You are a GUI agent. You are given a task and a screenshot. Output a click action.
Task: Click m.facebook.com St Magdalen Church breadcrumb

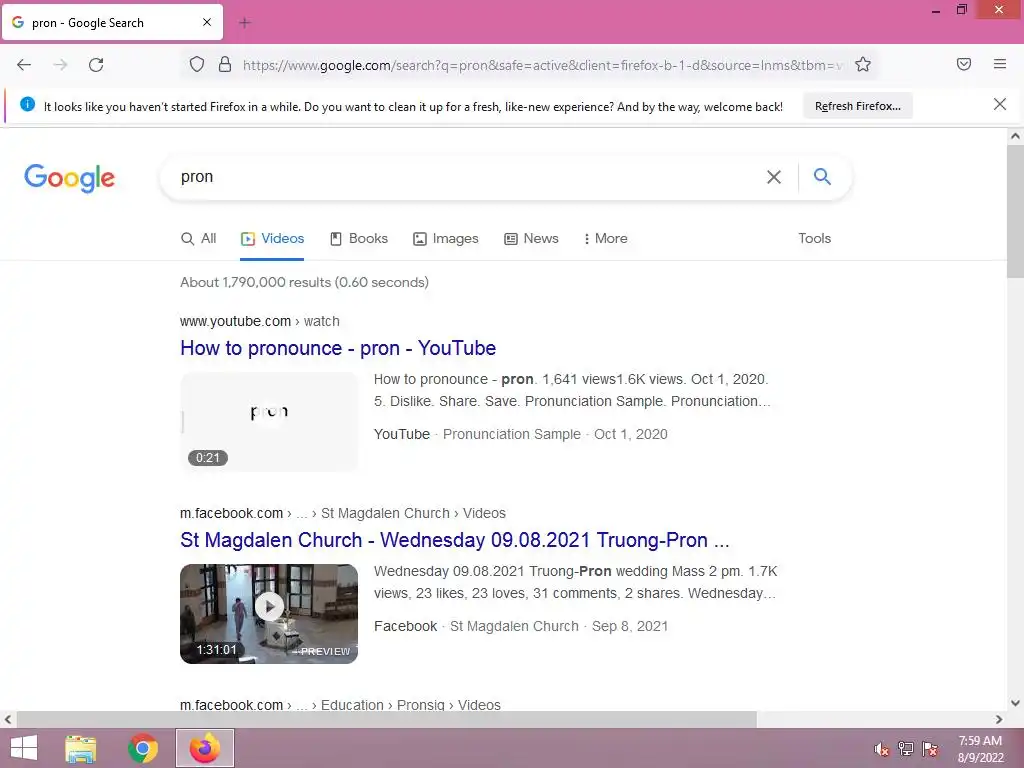[x=343, y=513]
